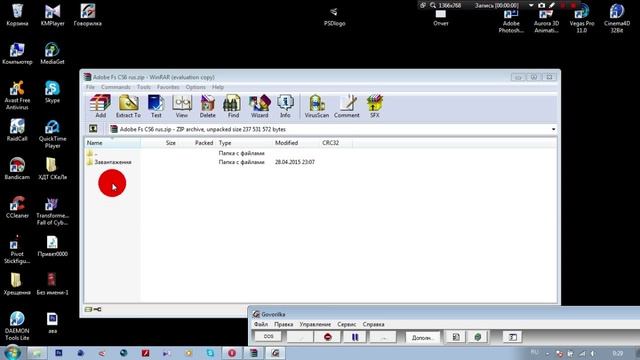
Task: Click the KMPlayer desktop icon
Action: coord(52,15)
